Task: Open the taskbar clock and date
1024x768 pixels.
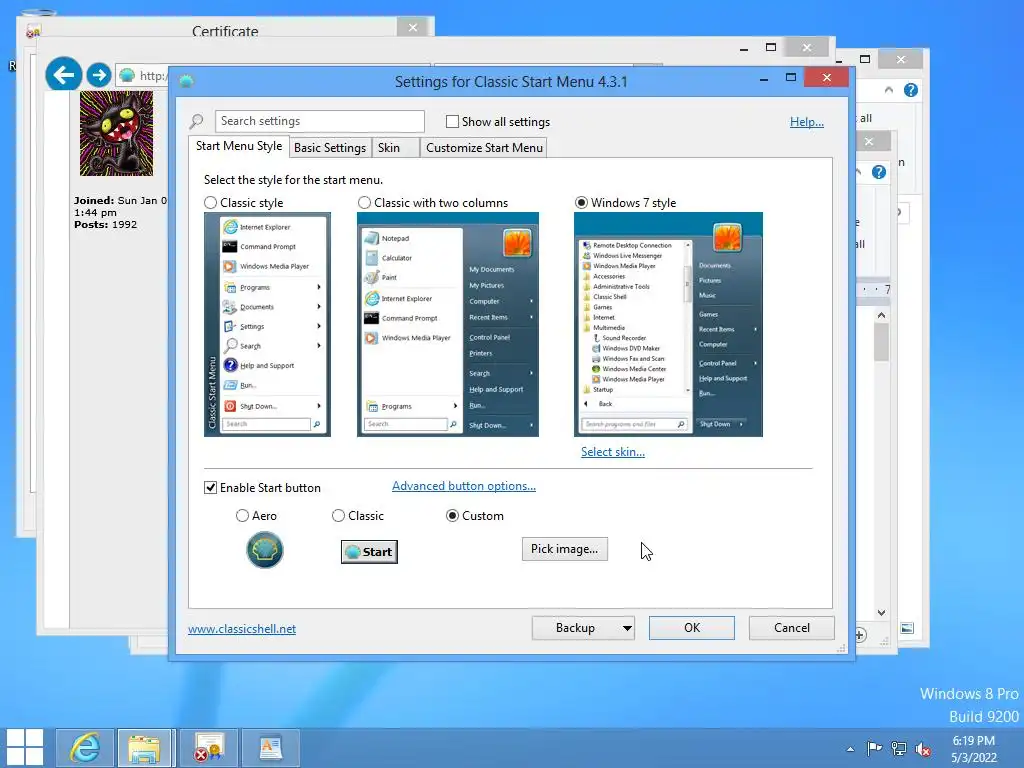Action: tap(974, 749)
